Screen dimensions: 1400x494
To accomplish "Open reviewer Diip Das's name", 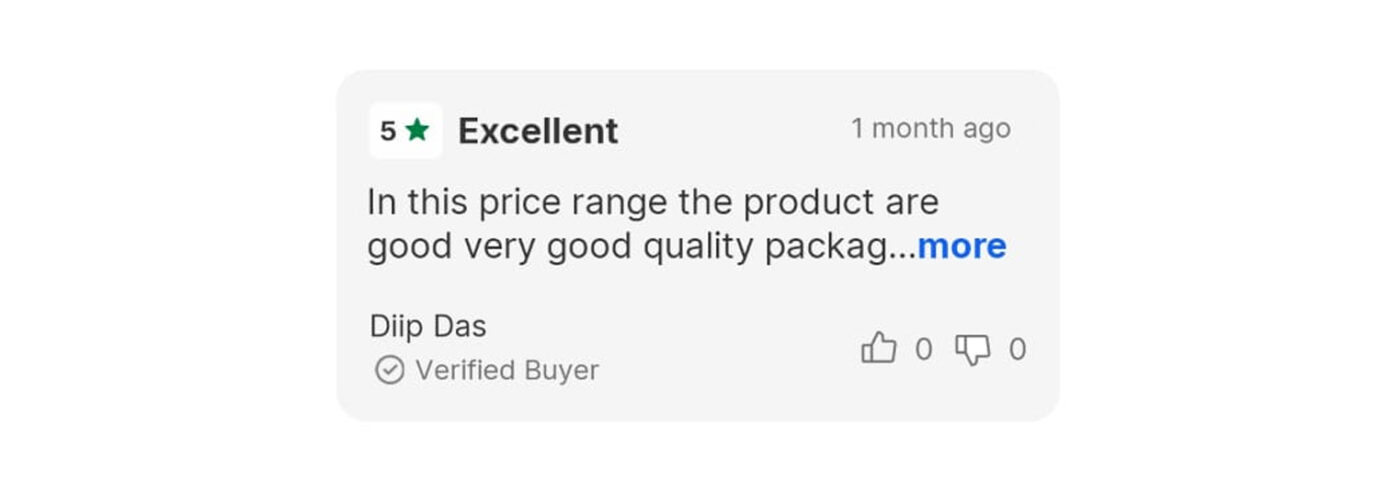I will tap(428, 326).
